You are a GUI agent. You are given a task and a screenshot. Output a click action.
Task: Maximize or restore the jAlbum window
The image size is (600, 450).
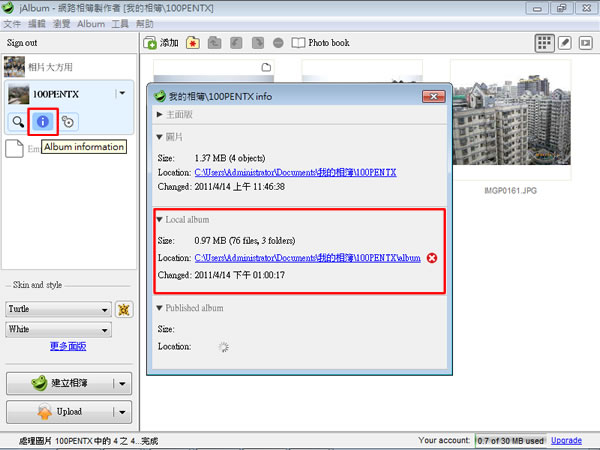tap(561, 8)
